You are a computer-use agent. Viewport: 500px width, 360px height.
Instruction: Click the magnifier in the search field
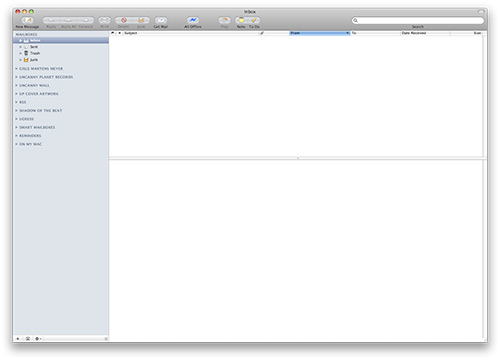[356, 20]
